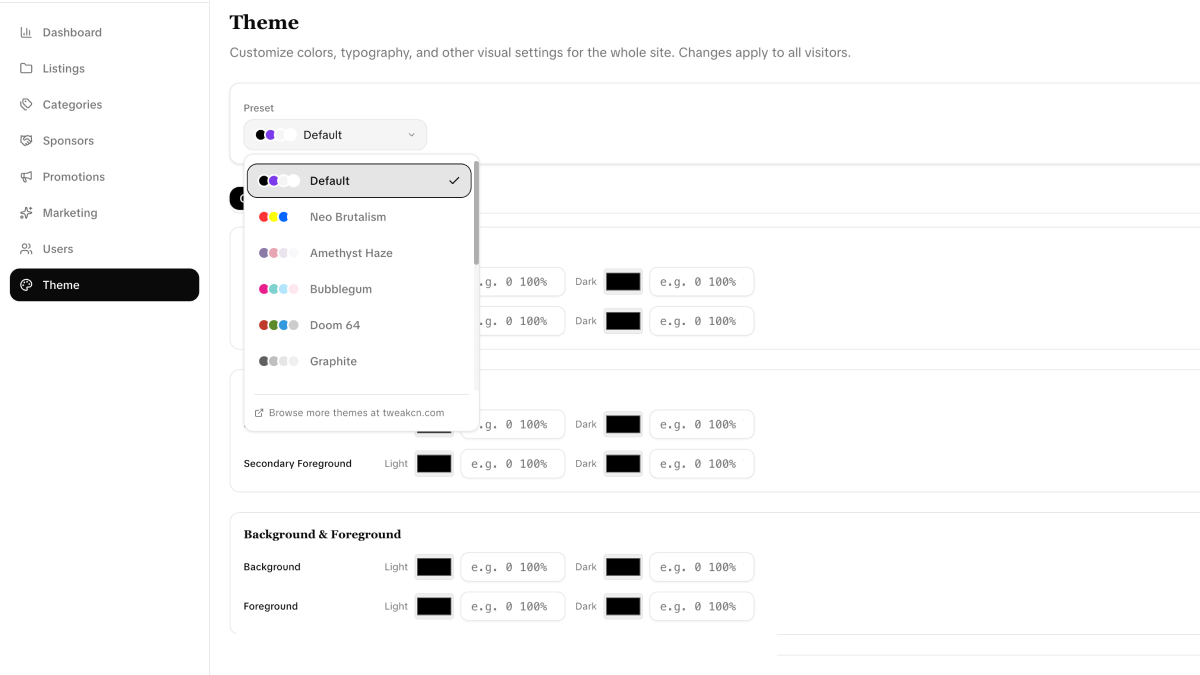Choose the Neo Brutalism preset
Viewport: 1200px width, 675px height.
click(348, 217)
